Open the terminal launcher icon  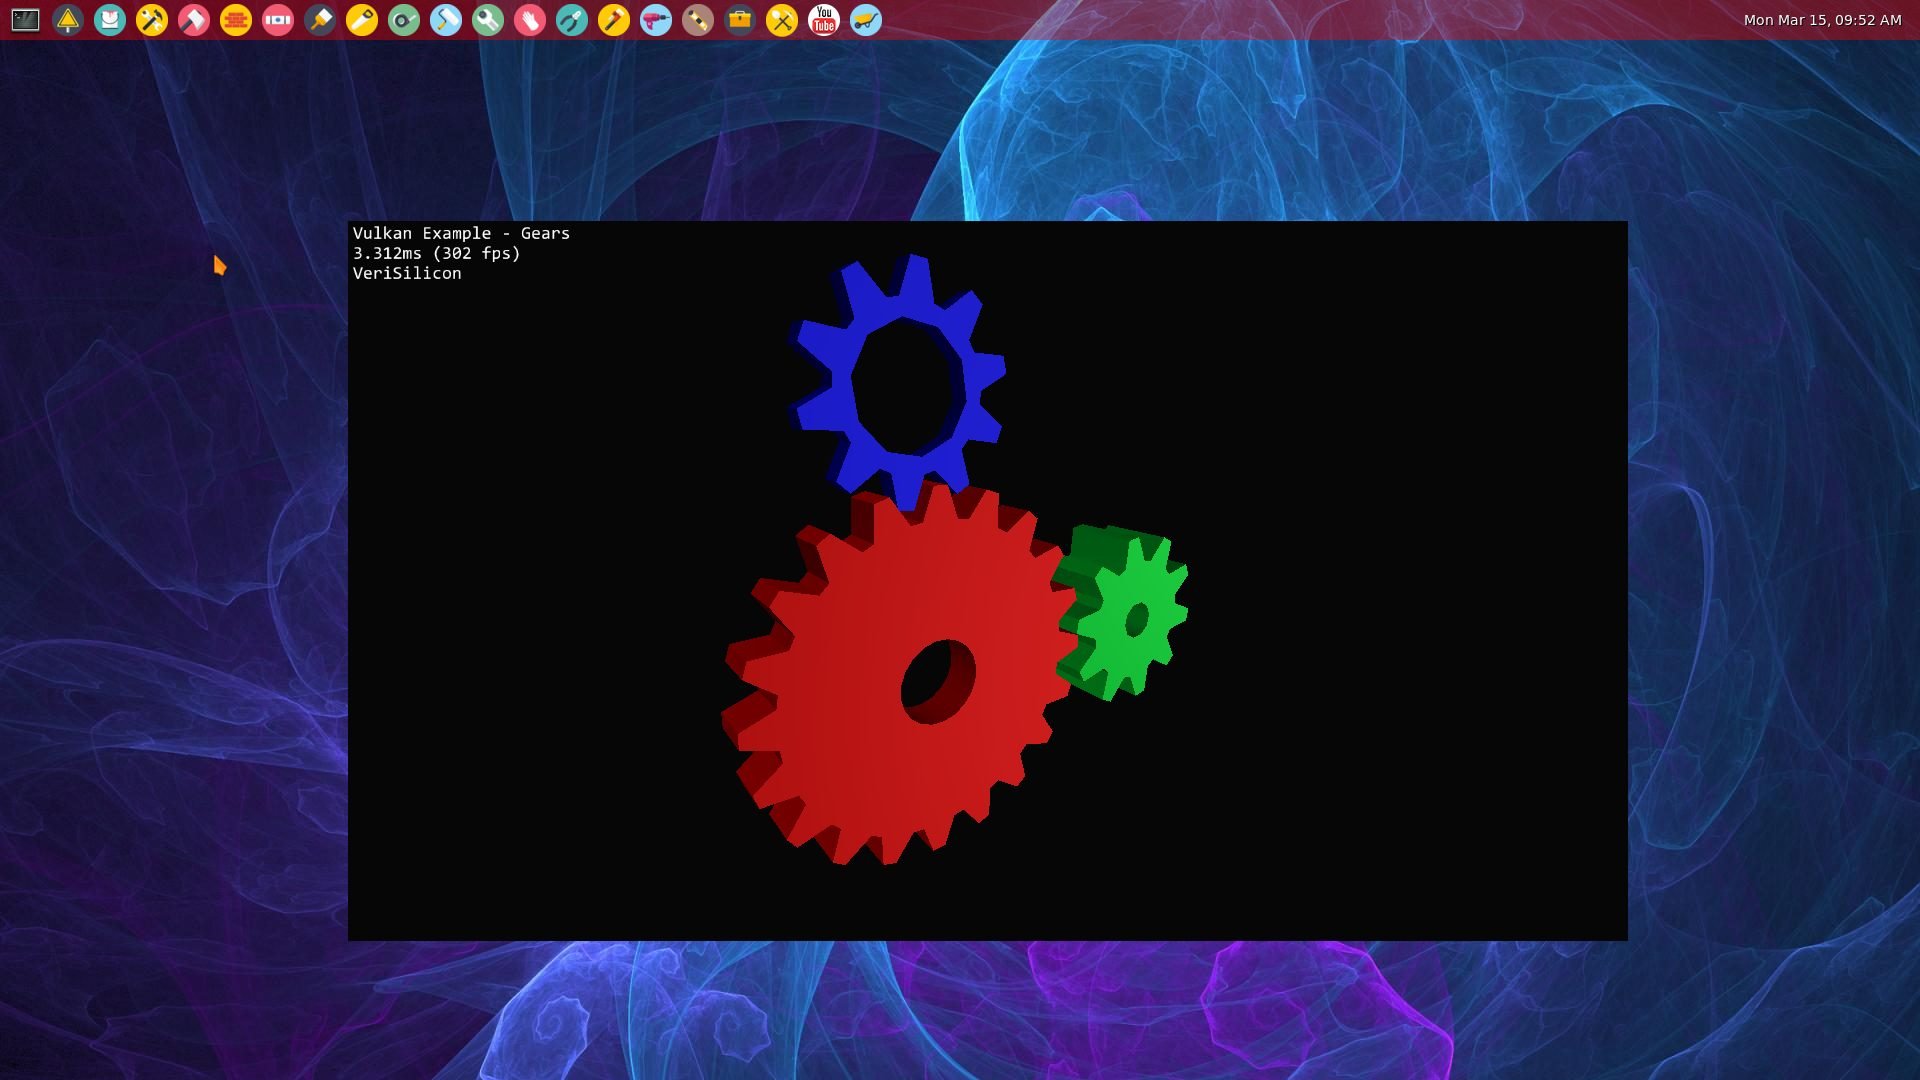coord(26,20)
